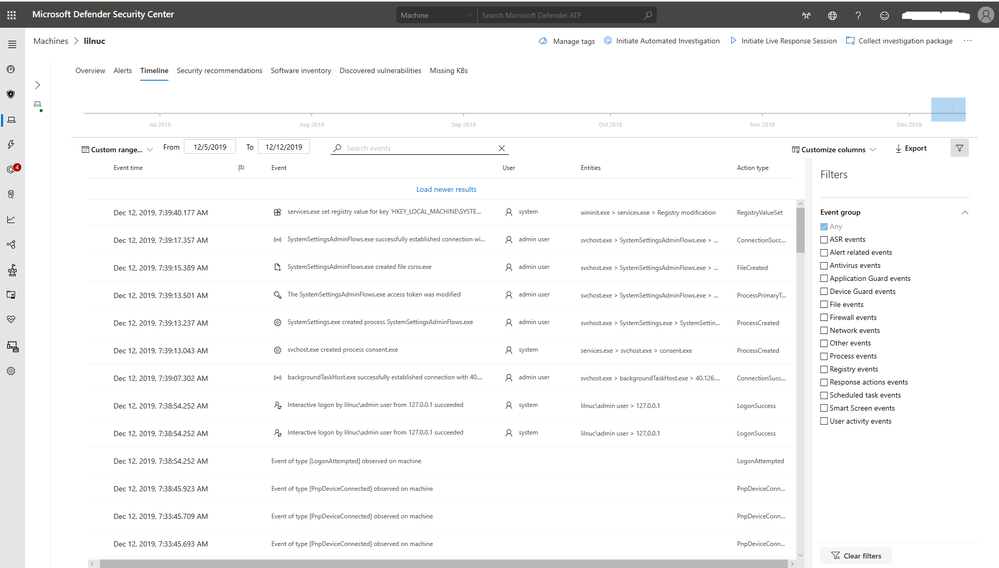
Task: Open the heart Service health icon in sidebar
Action: [x=11, y=320]
